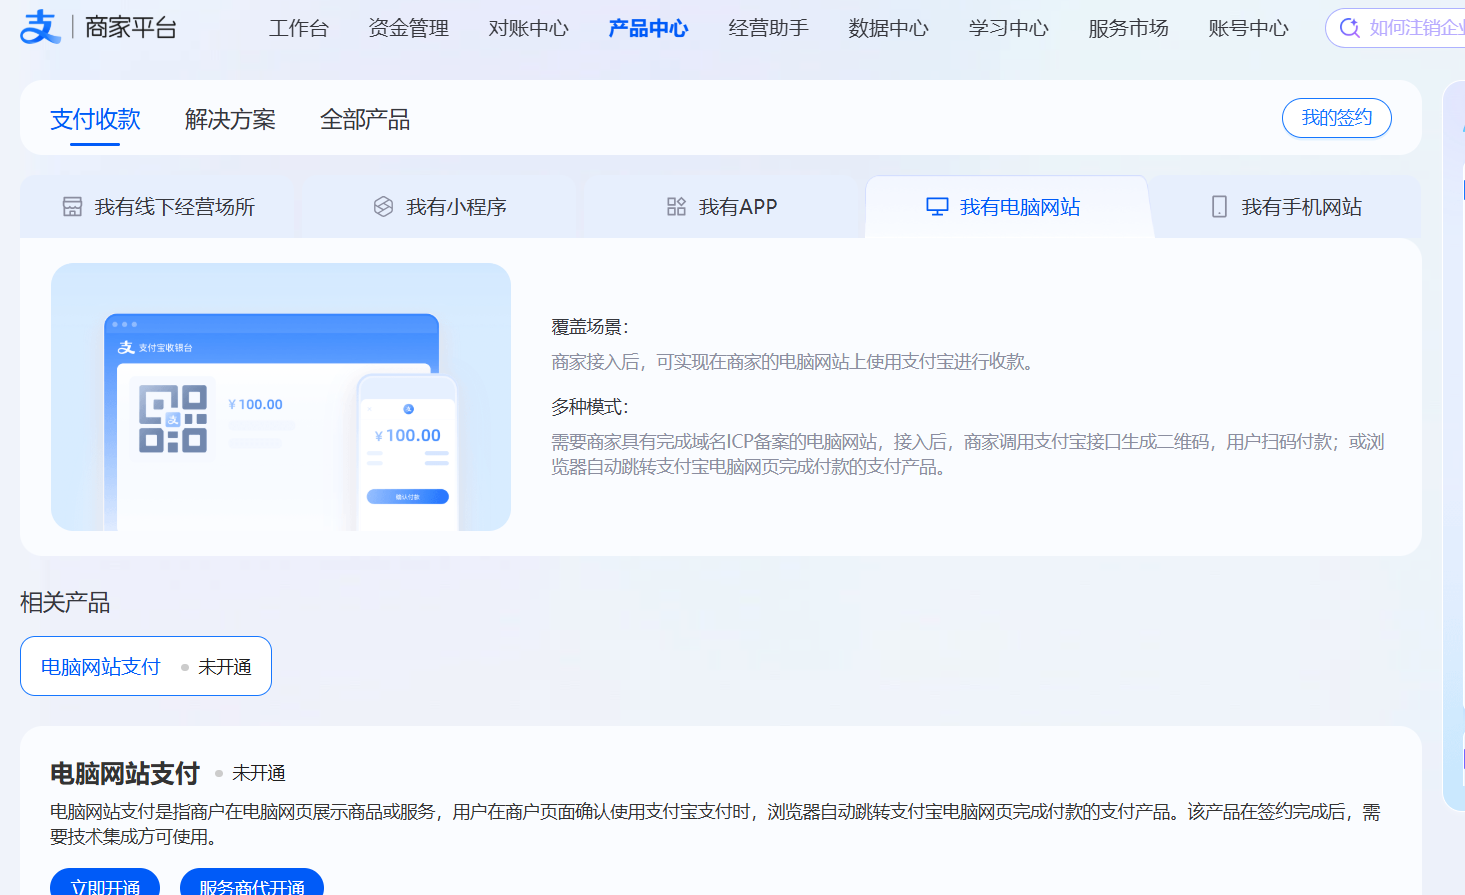The width and height of the screenshot is (1465, 895).
Task: Switch to the 全部产品 tab
Action: pos(365,120)
